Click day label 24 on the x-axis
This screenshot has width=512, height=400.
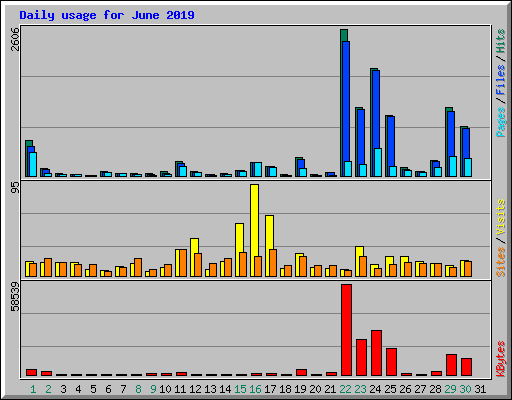[375, 389]
